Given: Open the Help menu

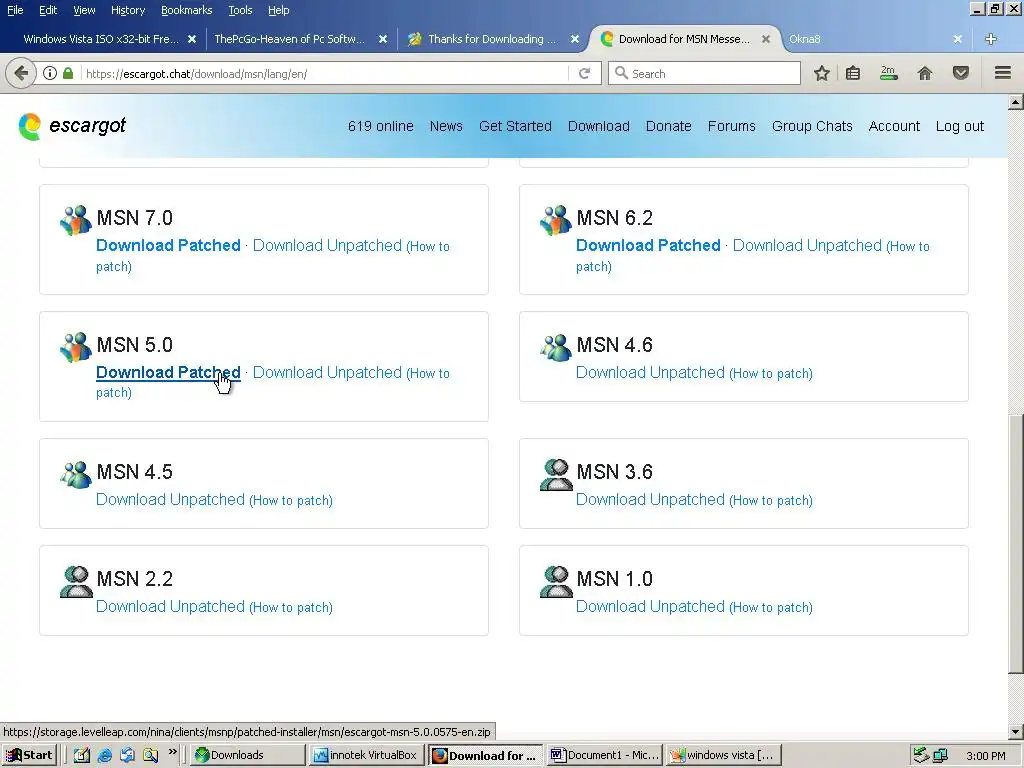Looking at the screenshot, I should pos(279,10).
